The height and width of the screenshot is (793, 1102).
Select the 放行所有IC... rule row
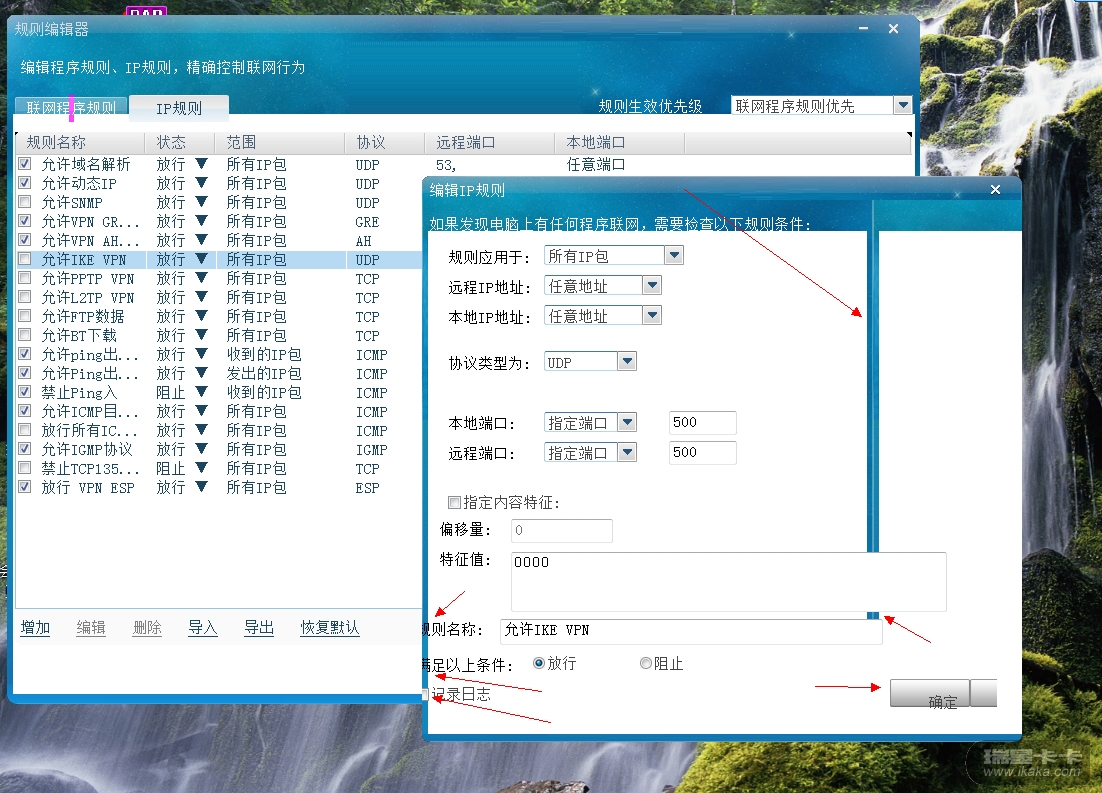(x=218, y=430)
